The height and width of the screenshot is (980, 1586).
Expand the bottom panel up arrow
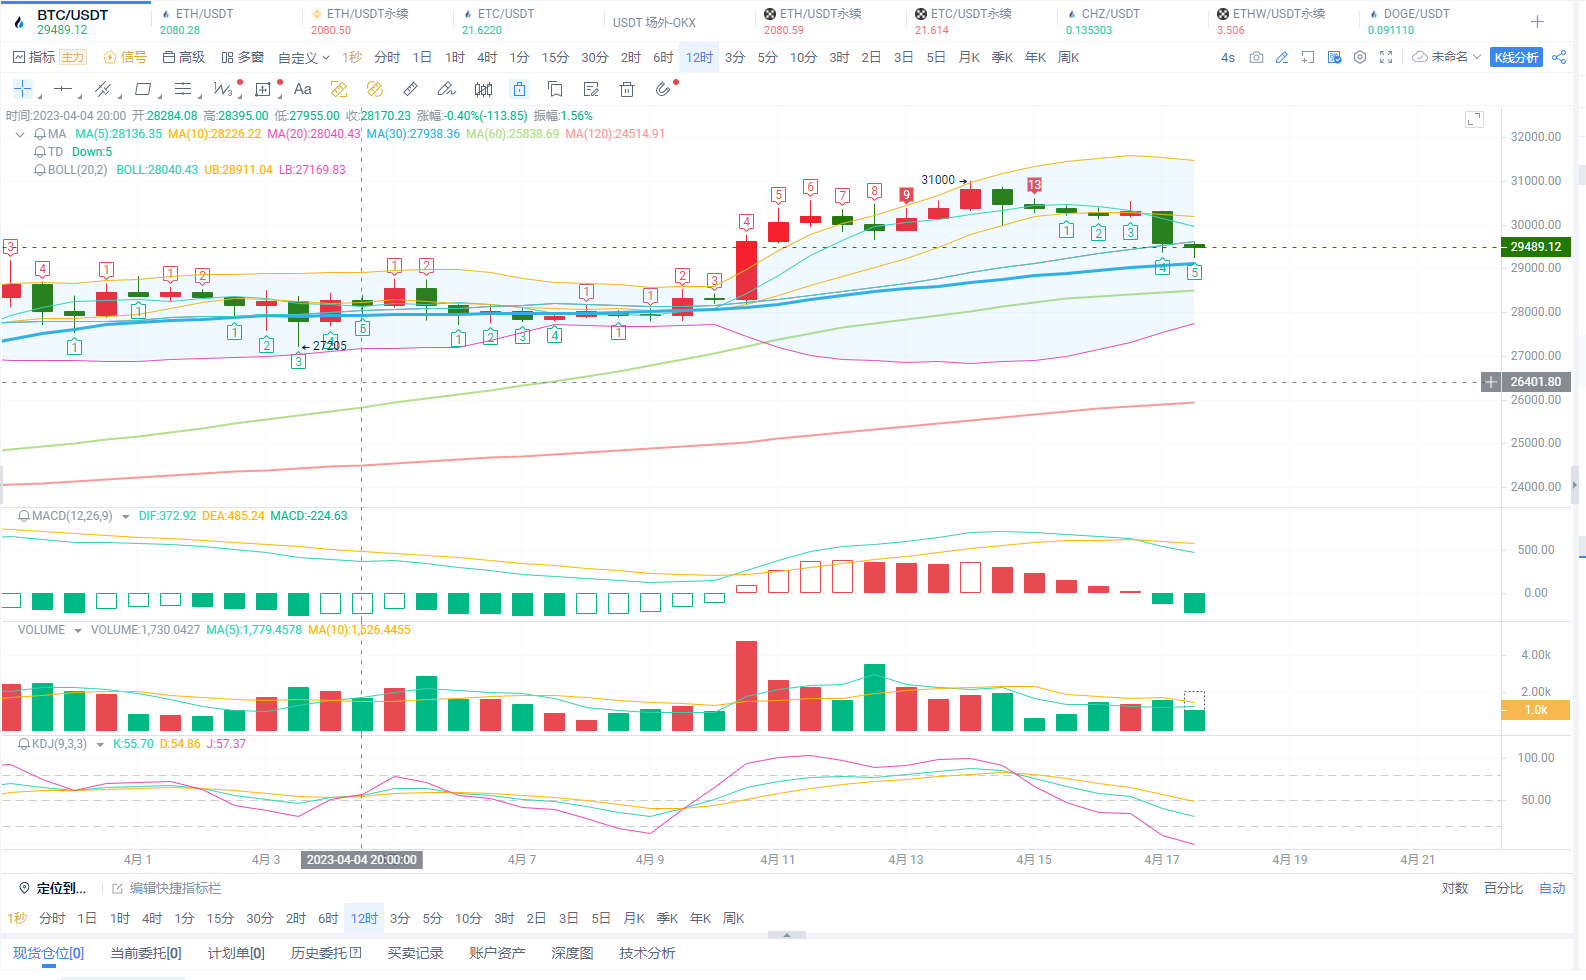click(787, 935)
